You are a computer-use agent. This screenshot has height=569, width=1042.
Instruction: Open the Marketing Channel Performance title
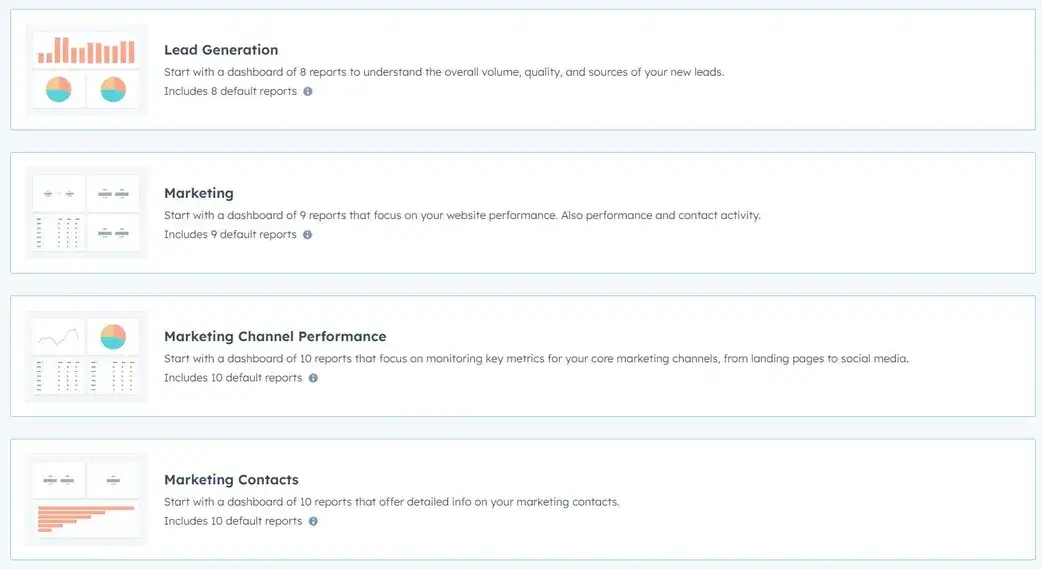pos(275,336)
